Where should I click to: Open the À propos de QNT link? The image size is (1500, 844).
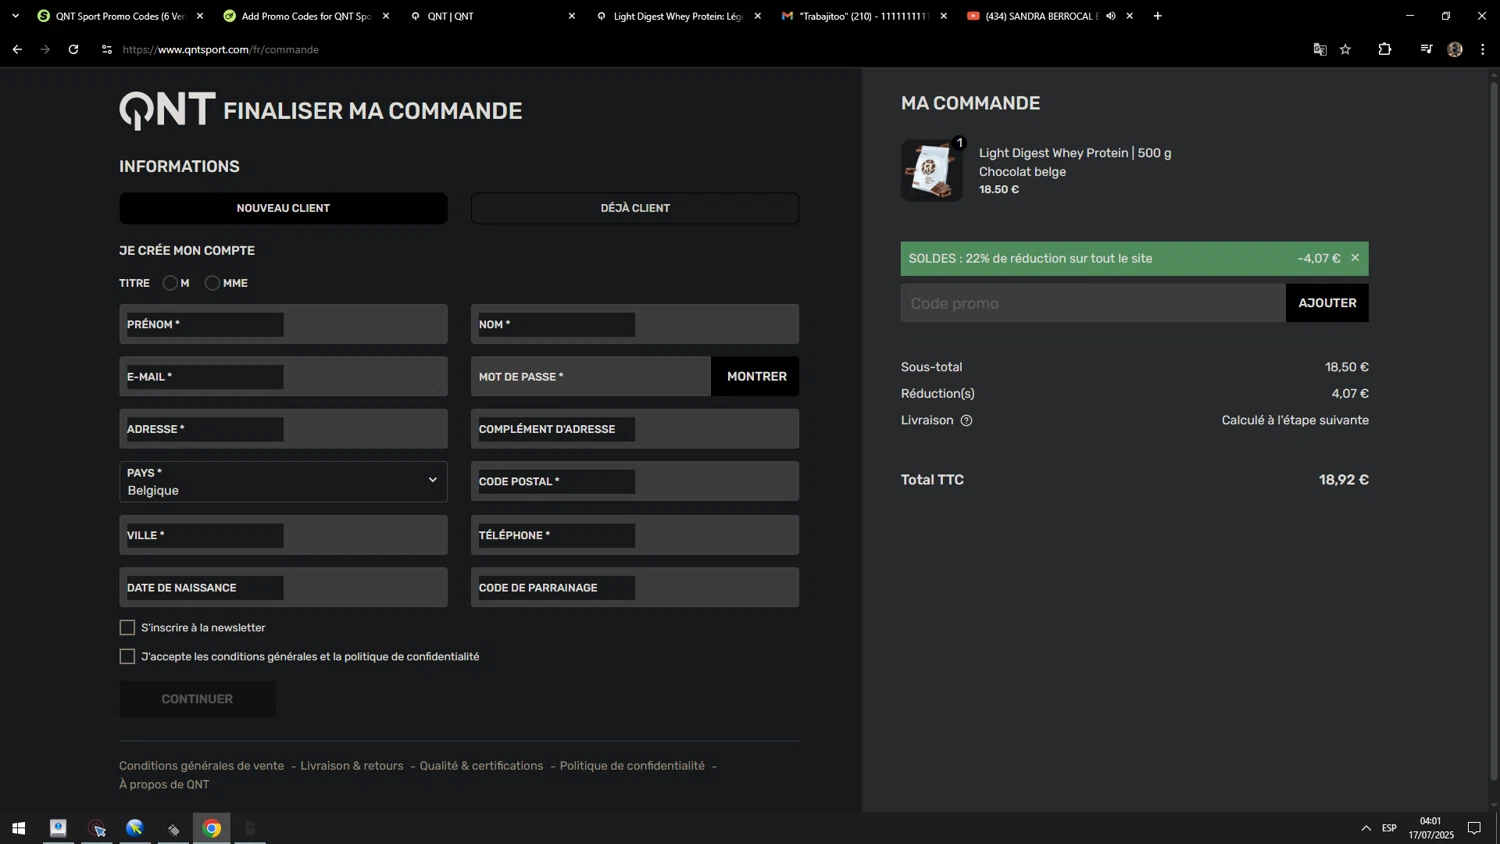(164, 785)
